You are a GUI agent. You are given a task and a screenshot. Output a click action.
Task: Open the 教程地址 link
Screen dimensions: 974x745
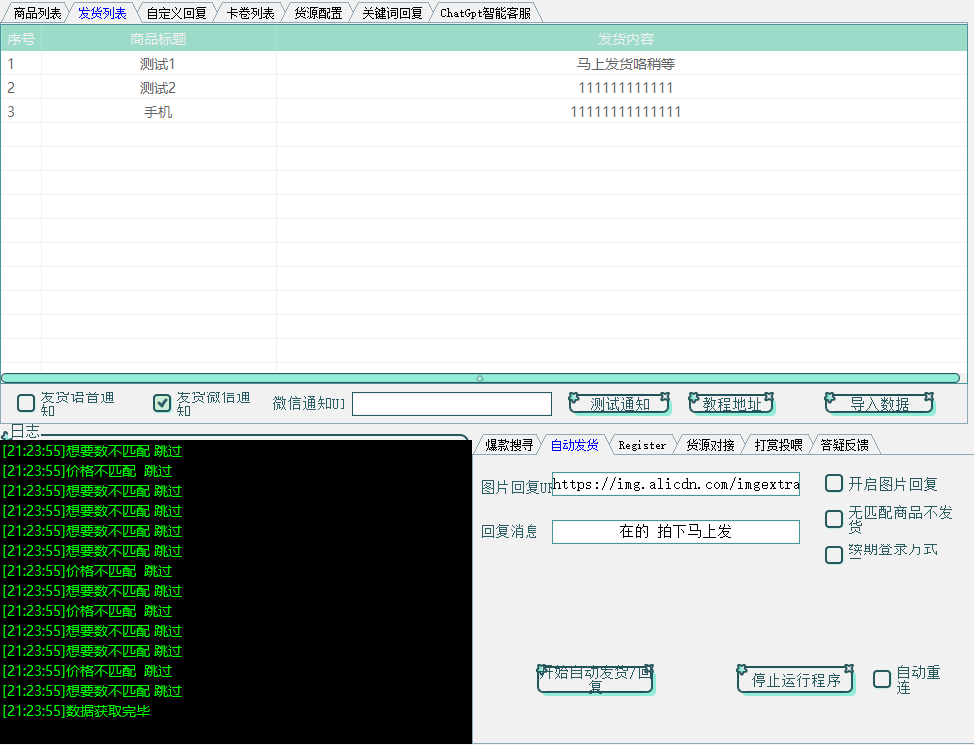(x=731, y=403)
